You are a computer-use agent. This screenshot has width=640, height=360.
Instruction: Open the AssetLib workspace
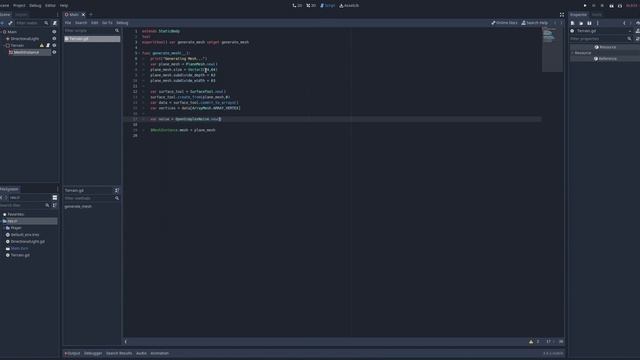(x=349, y=6)
